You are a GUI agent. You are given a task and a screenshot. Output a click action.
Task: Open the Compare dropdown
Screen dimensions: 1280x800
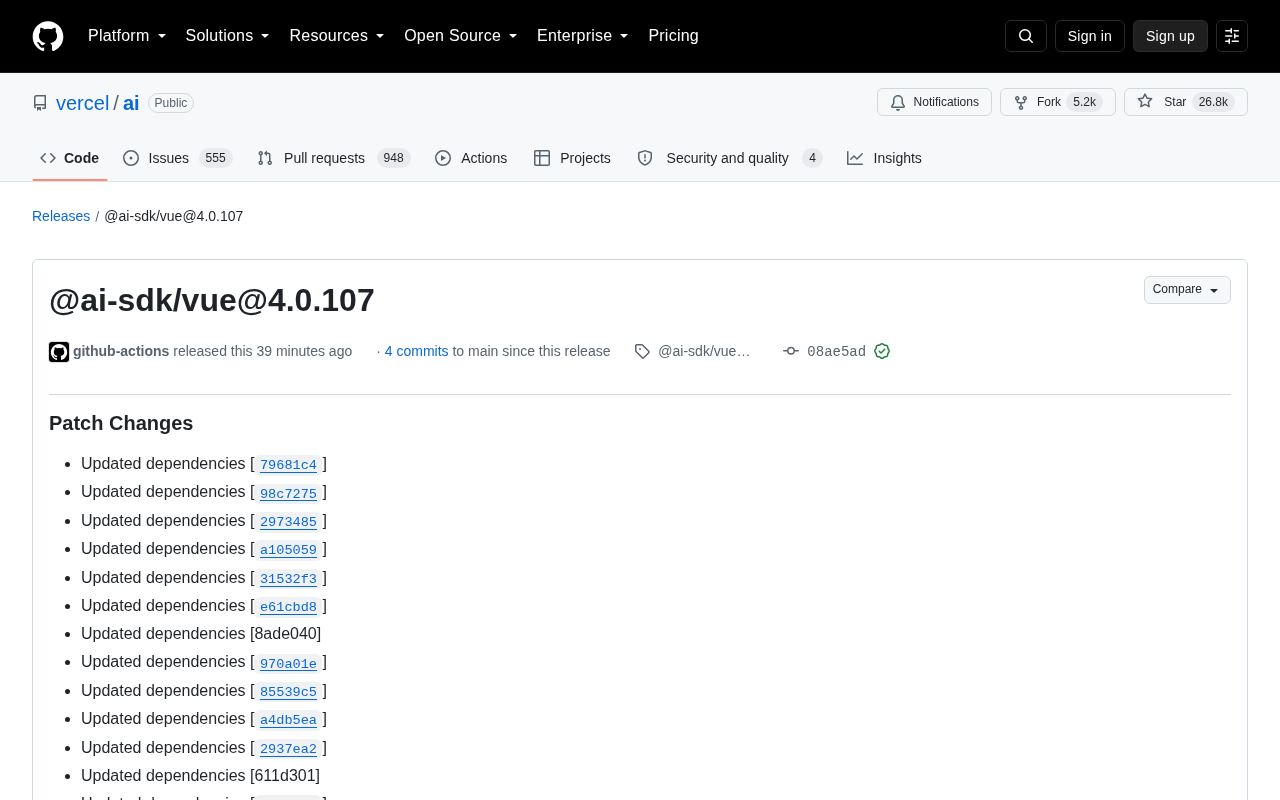(1187, 290)
